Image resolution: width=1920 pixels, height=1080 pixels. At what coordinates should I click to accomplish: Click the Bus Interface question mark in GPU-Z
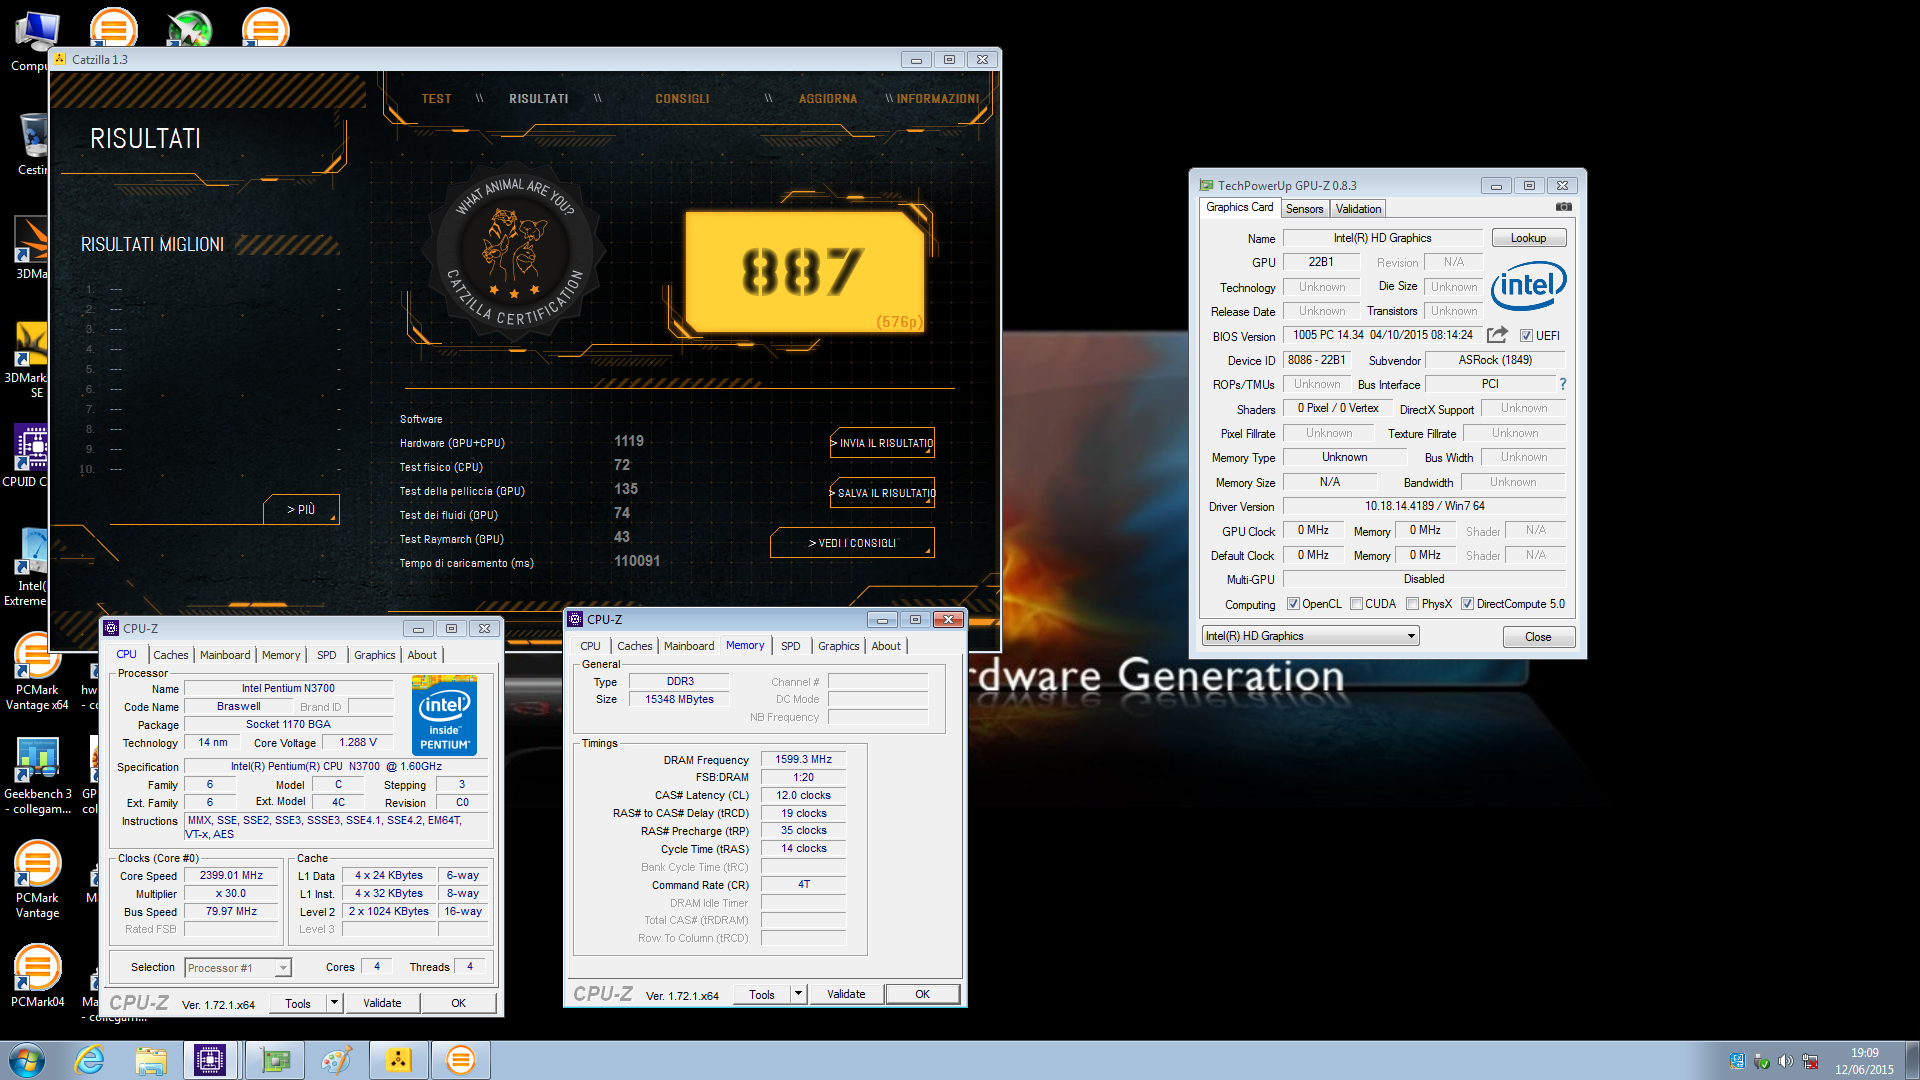coord(1563,384)
